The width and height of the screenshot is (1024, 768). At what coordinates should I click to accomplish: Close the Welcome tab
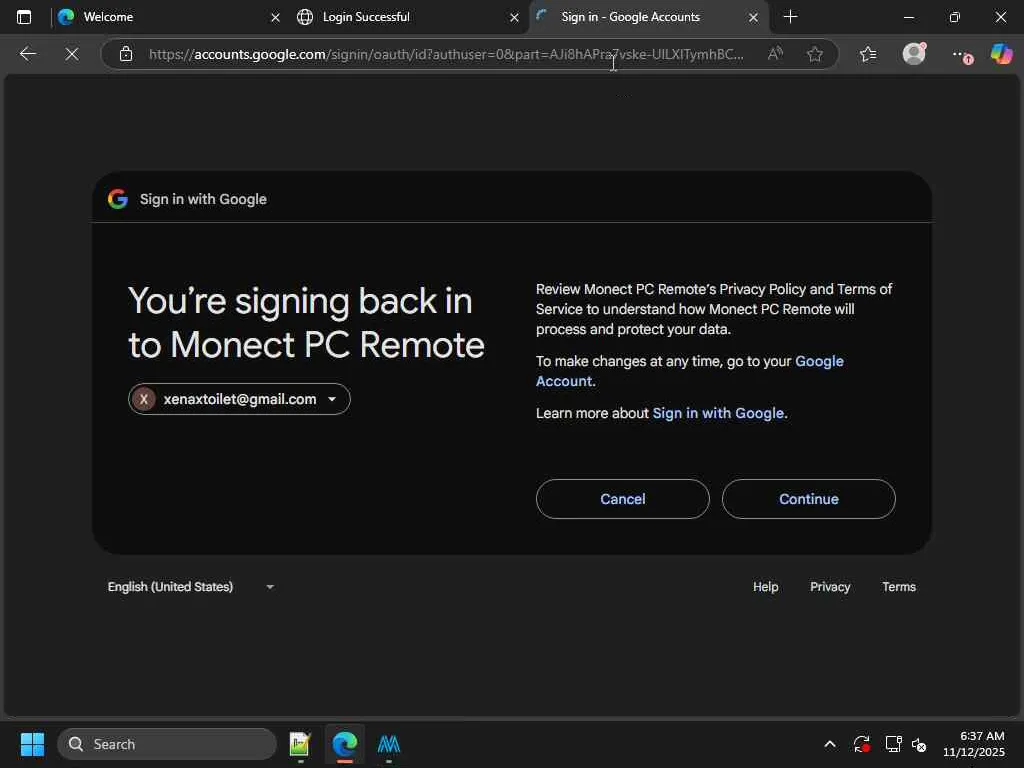pyautogui.click(x=275, y=18)
